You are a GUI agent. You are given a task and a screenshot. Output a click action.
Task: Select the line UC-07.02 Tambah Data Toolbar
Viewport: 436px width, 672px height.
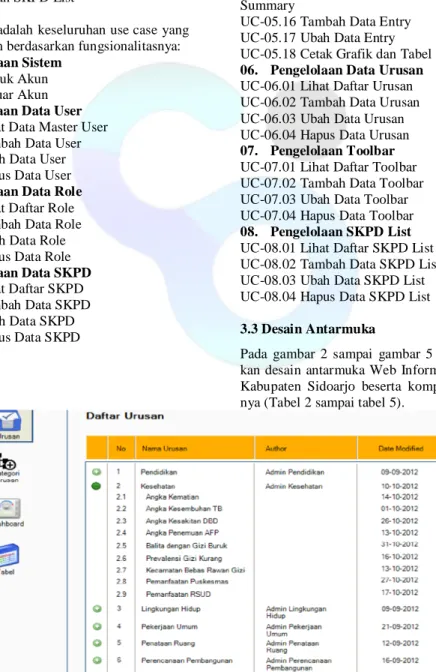point(332,183)
